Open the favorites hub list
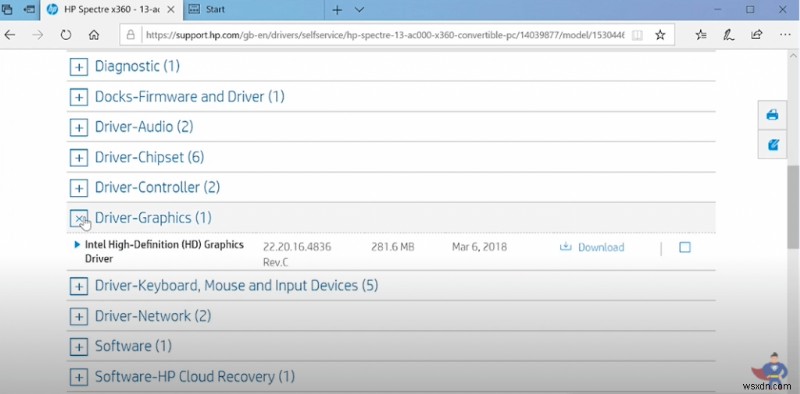Screen dimensions: 800x394 [x=701, y=35]
